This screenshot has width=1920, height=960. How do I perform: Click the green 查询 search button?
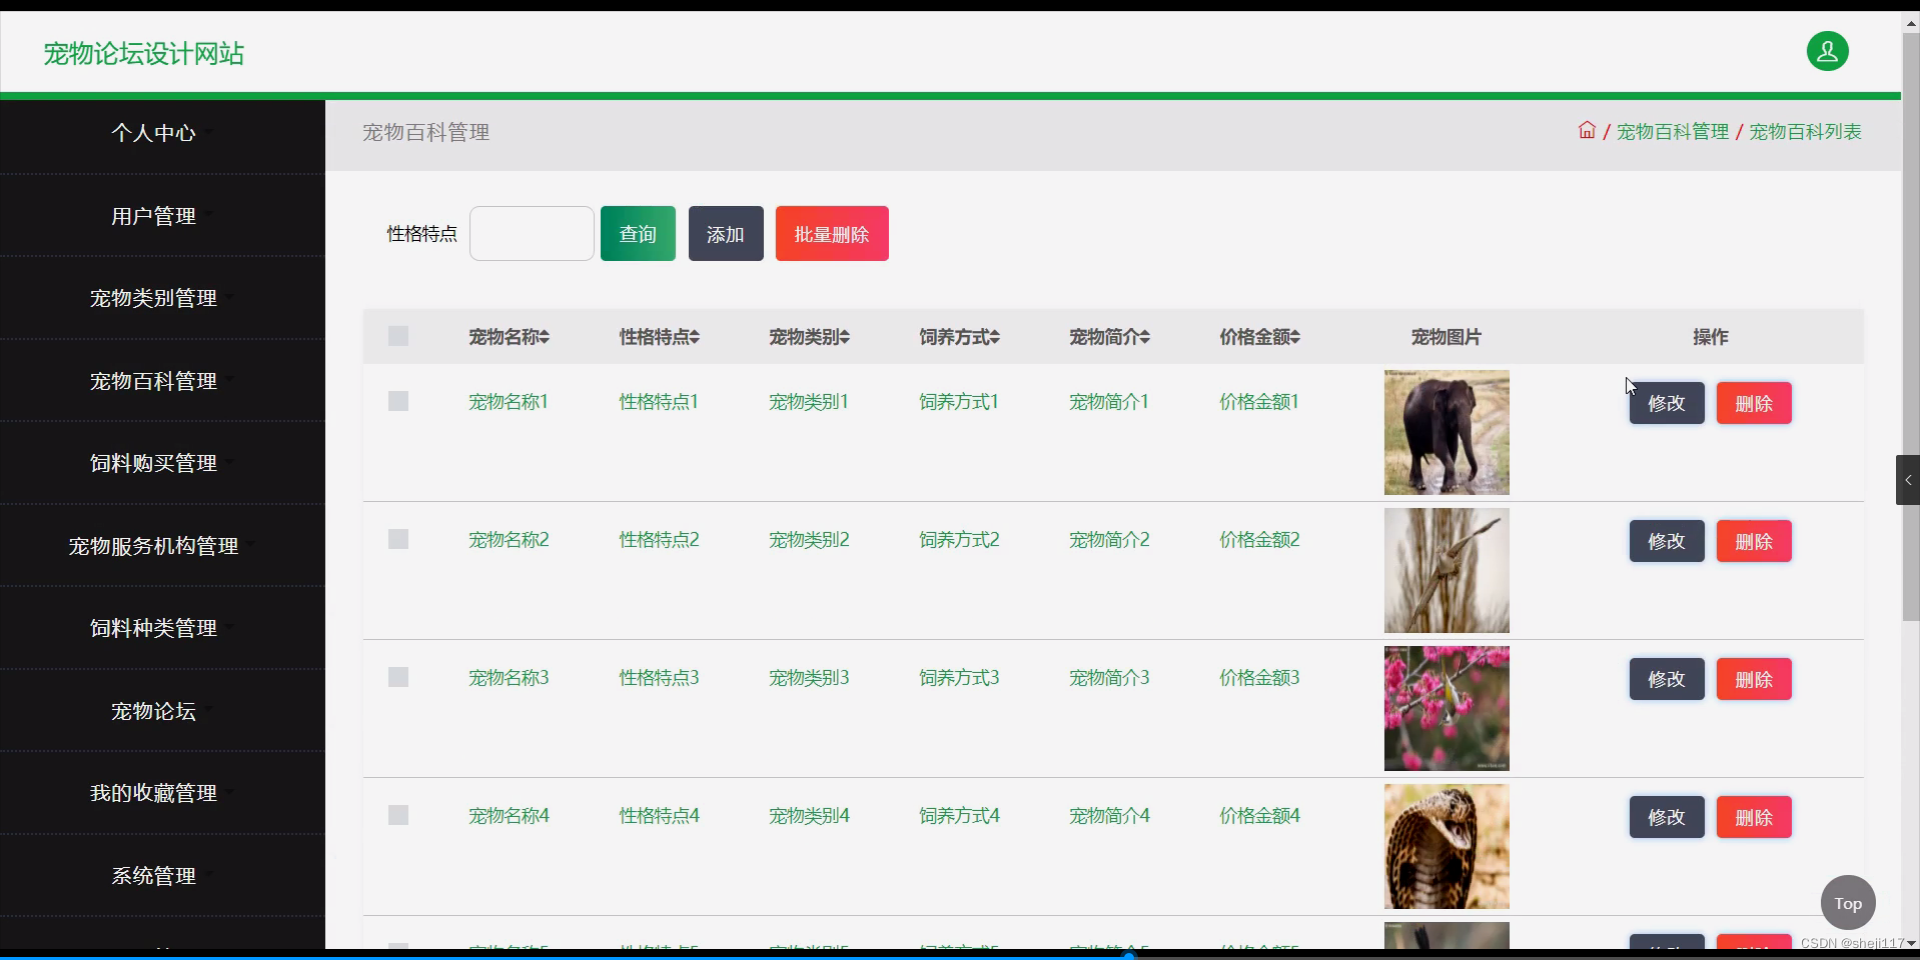click(x=638, y=234)
